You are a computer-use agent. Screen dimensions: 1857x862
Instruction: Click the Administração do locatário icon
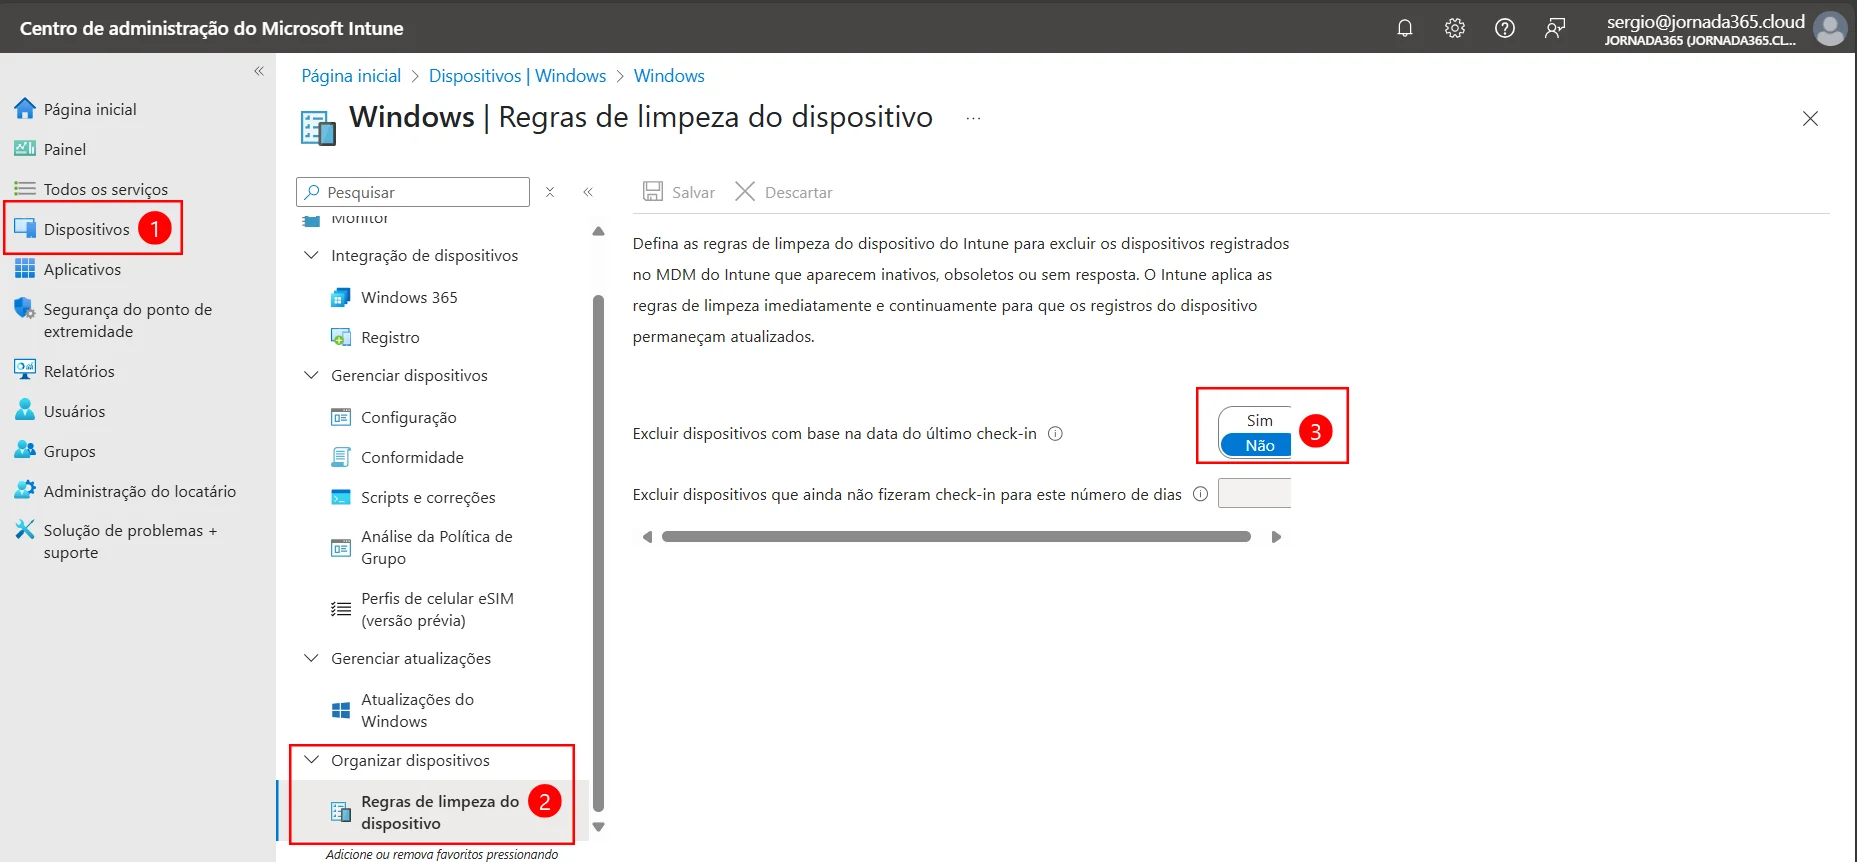25,490
